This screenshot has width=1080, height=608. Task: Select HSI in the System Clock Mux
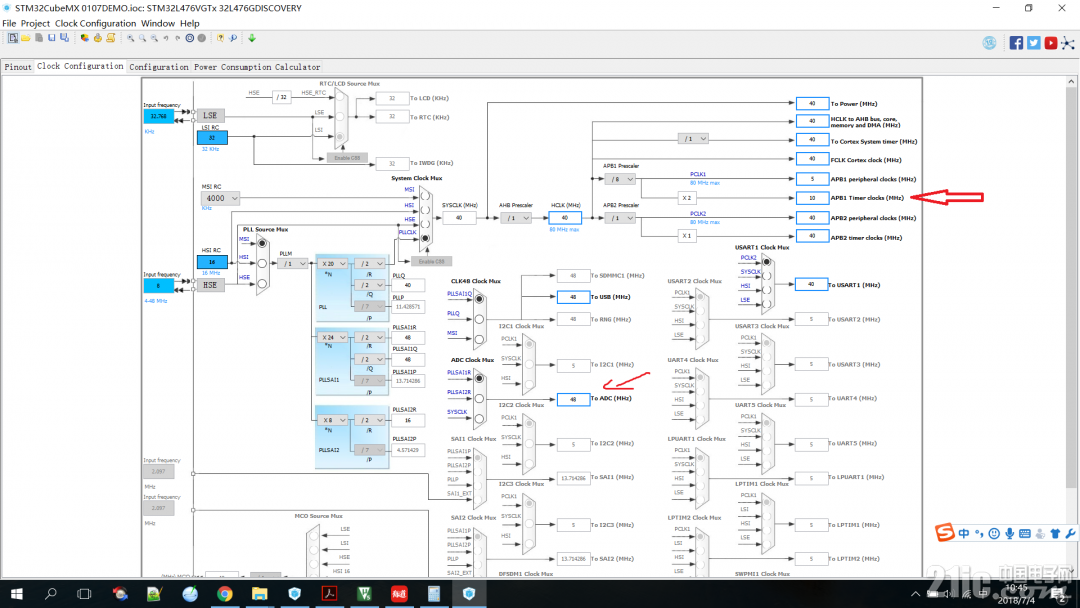click(425, 210)
